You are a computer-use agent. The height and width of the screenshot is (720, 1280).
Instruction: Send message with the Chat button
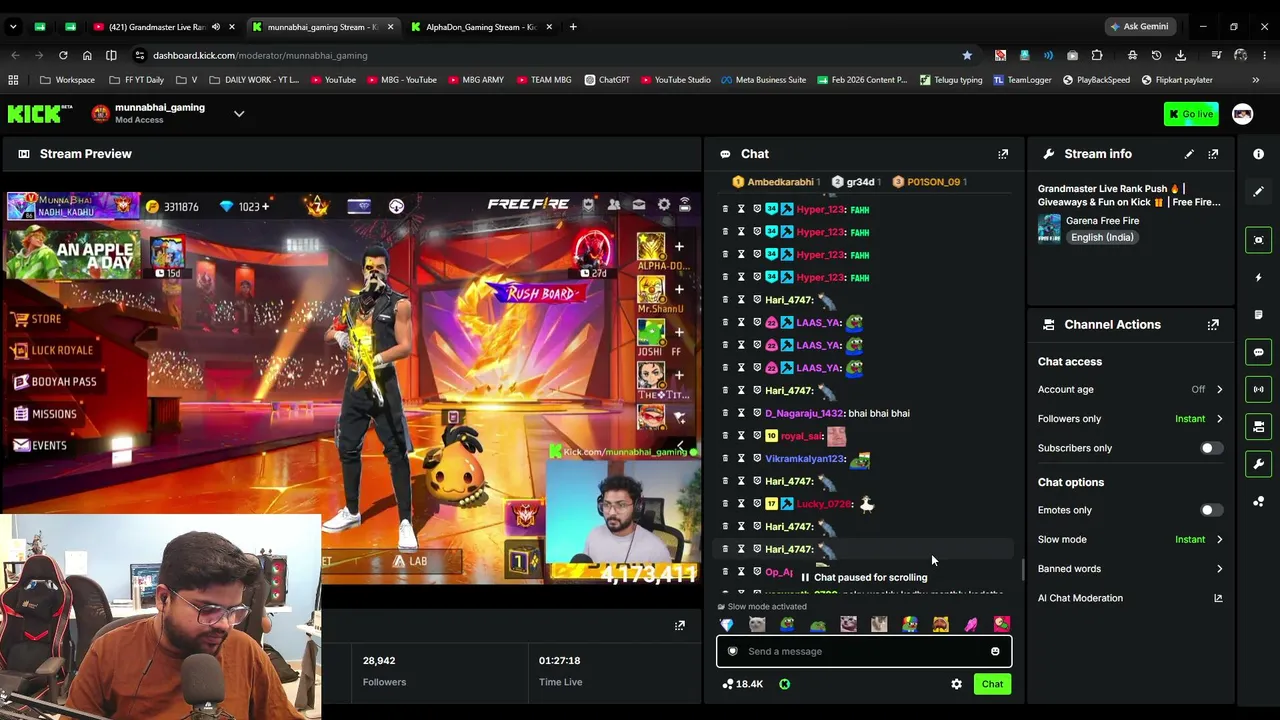point(992,684)
